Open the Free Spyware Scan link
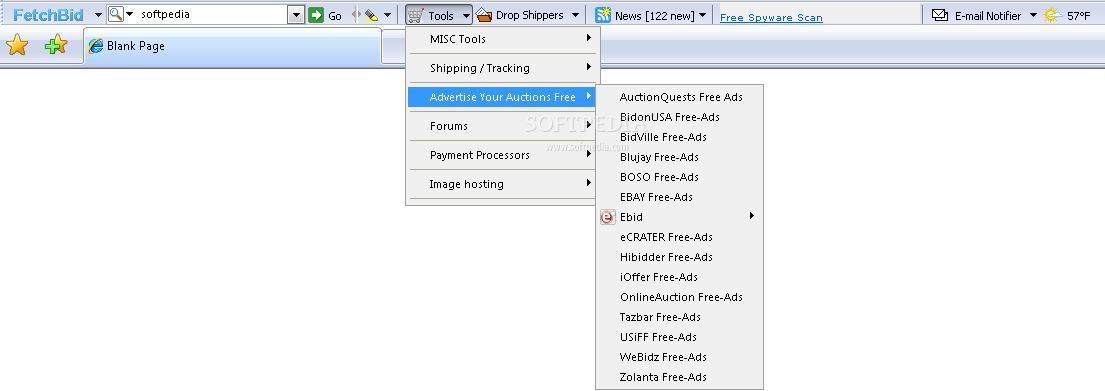The width and height of the screenshot is (1105, 391). [x=771, y=18]
